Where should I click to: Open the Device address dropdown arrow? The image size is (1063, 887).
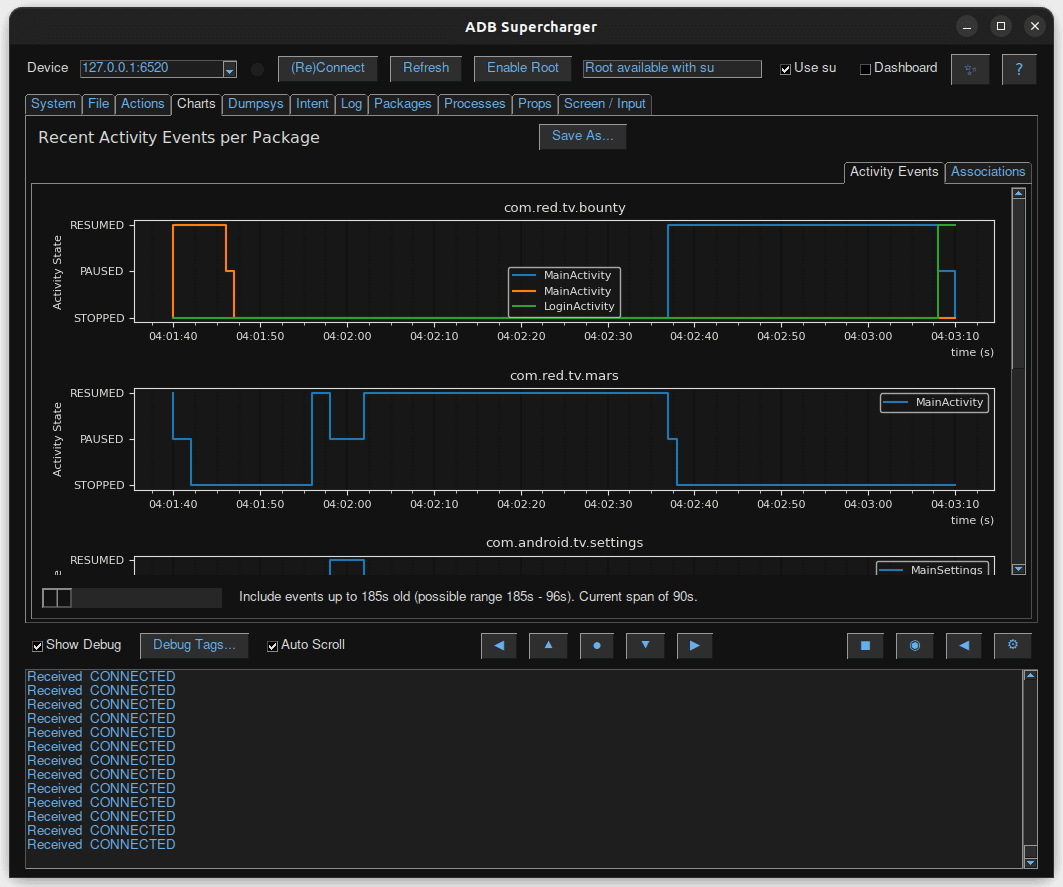pos(230,69)
